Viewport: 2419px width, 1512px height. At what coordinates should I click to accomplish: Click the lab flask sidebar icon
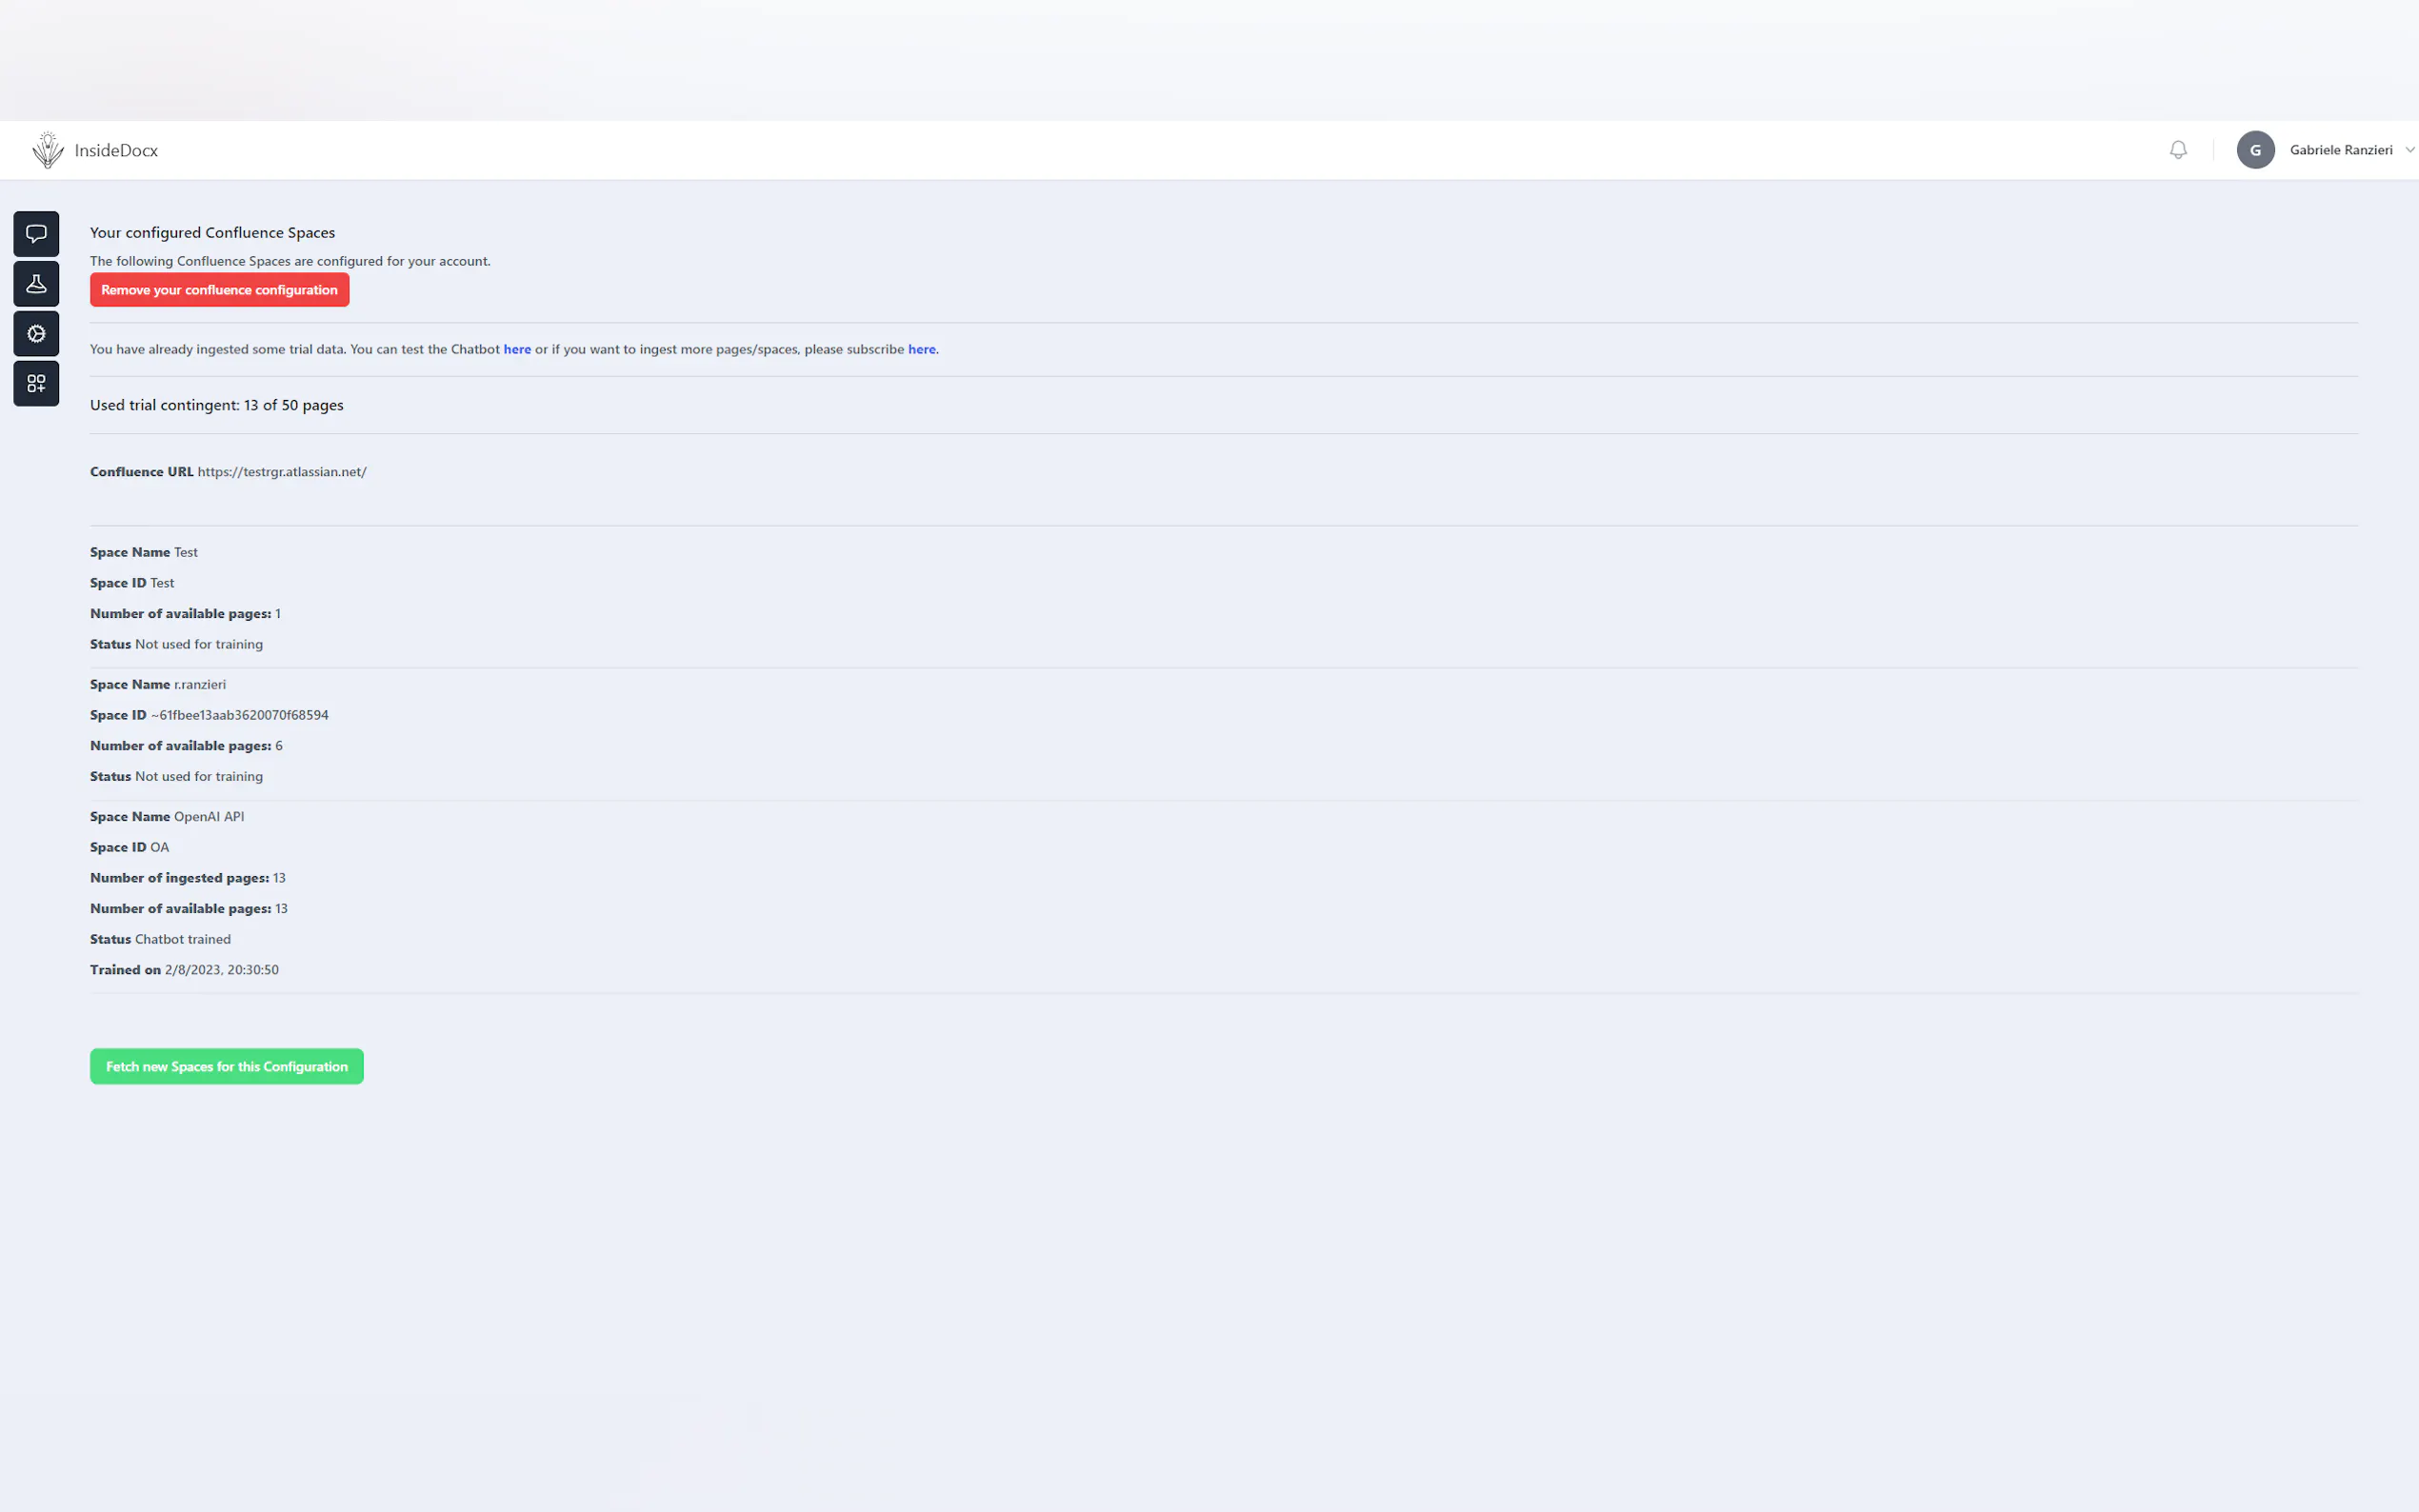pos(36,284)
